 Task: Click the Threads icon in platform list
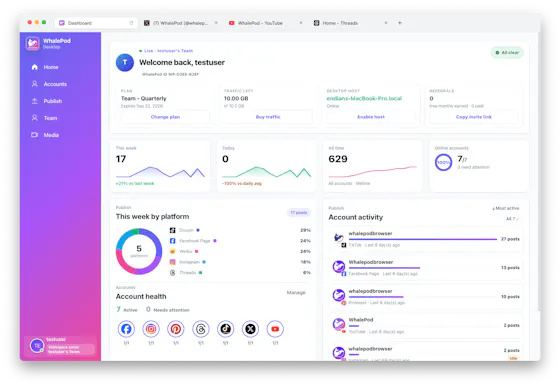coord(172,273)
